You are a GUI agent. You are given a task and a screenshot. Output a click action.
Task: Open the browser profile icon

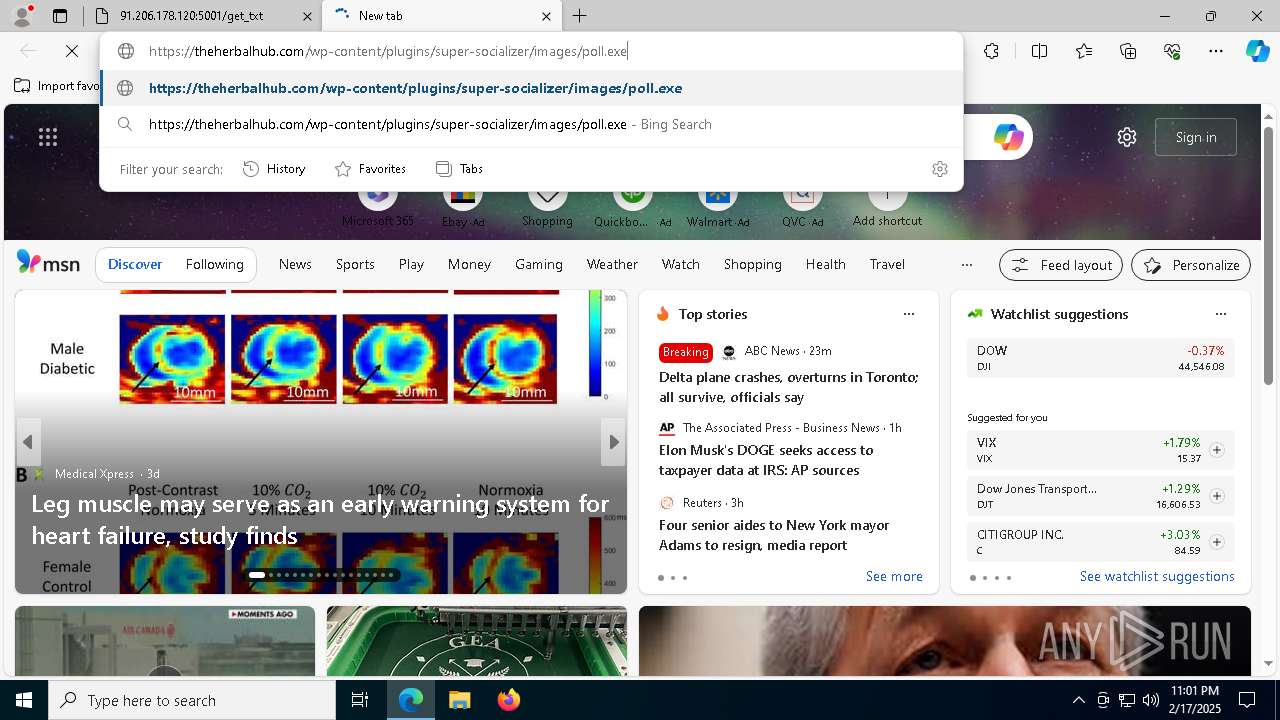point(22,15)
